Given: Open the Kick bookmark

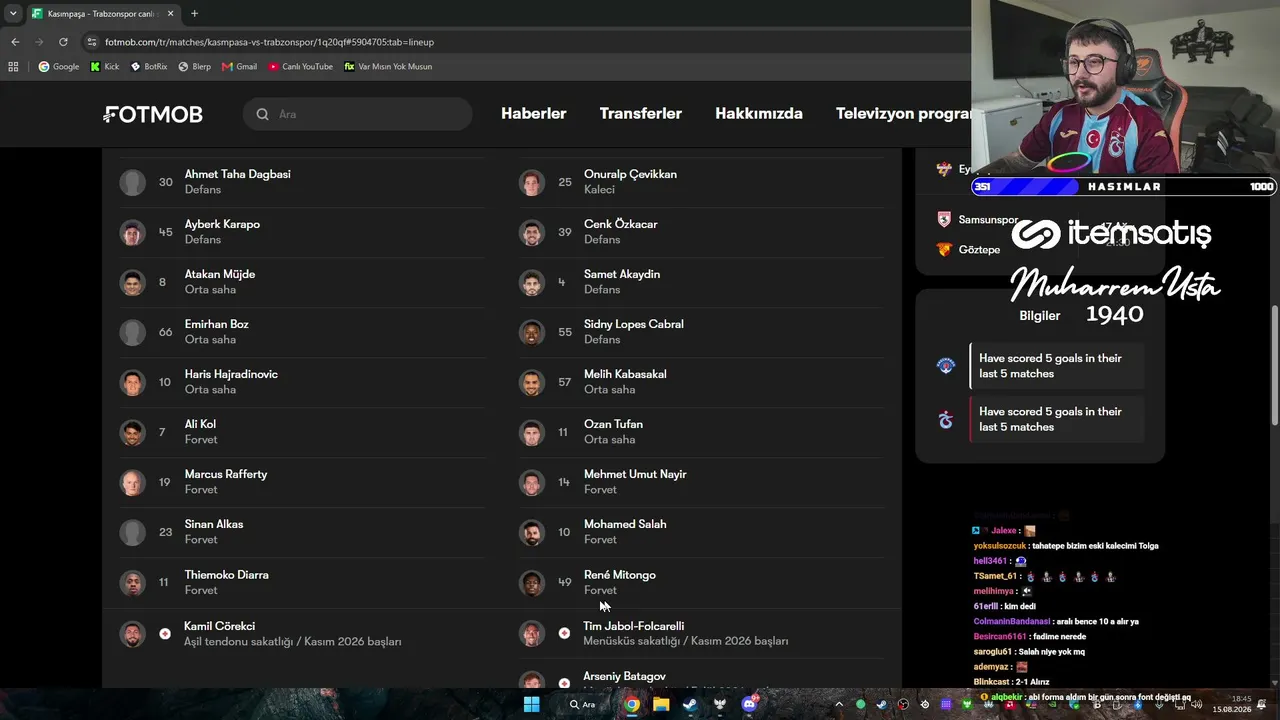Looking at the screenshot, I should click(104, 67).
